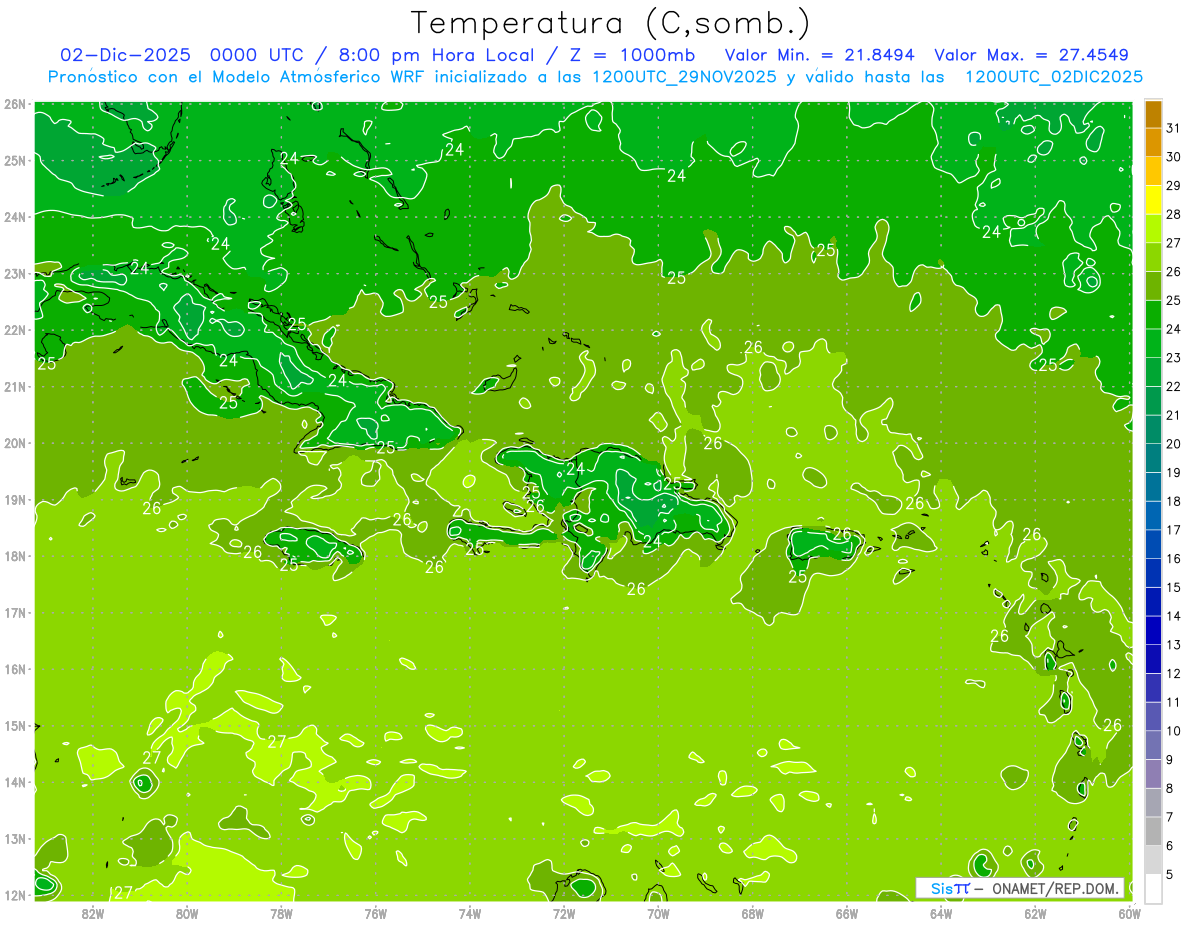Pick the color scale segment between 29 and 30

click(x=1153, y=171)
